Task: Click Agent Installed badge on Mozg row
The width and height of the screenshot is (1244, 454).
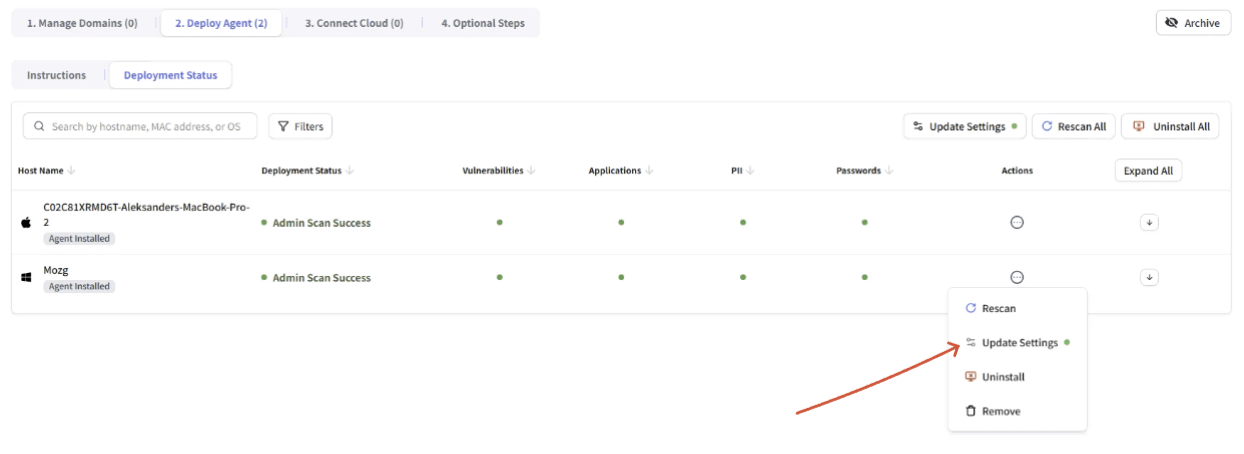Action: pos(79,286)
